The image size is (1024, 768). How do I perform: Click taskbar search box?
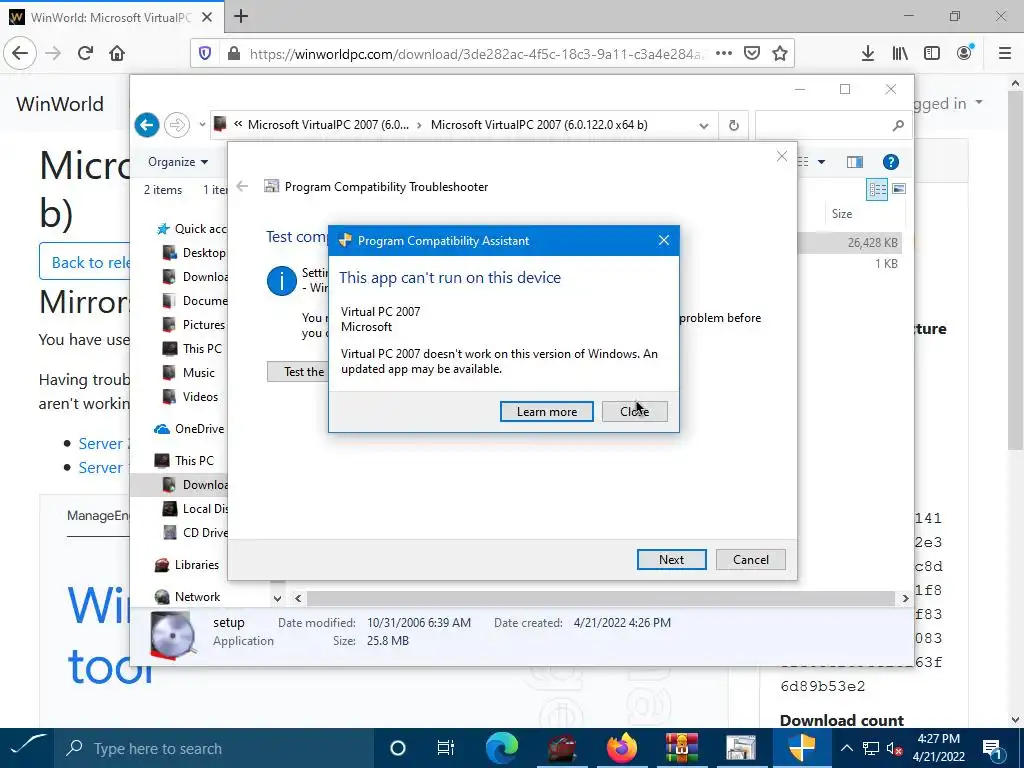pyautogui.click(x=214, y=748)
